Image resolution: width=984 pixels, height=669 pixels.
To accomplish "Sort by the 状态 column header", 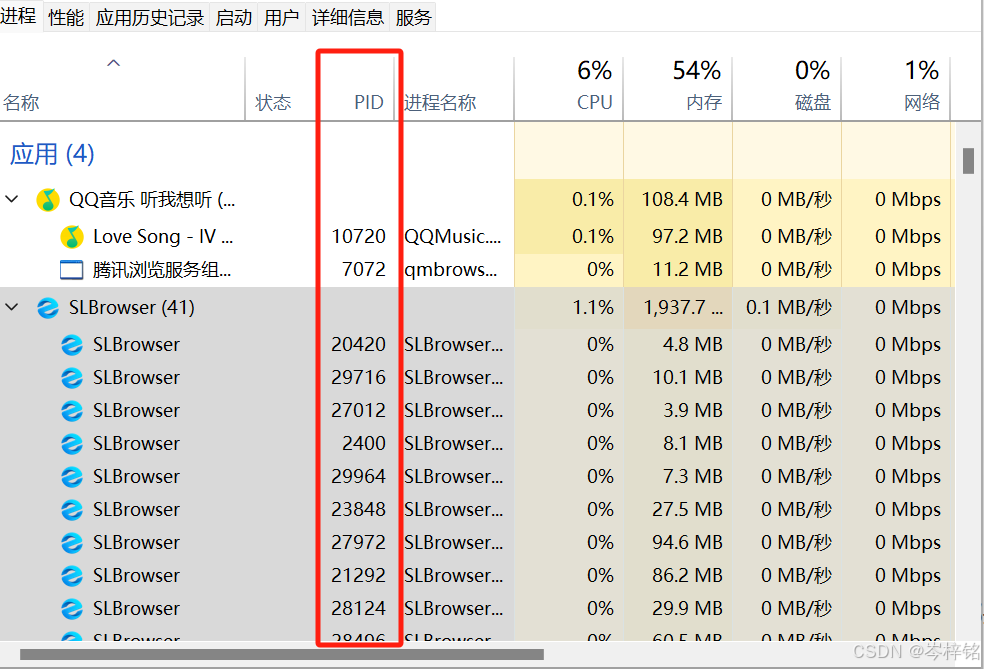I will [281, 88].
